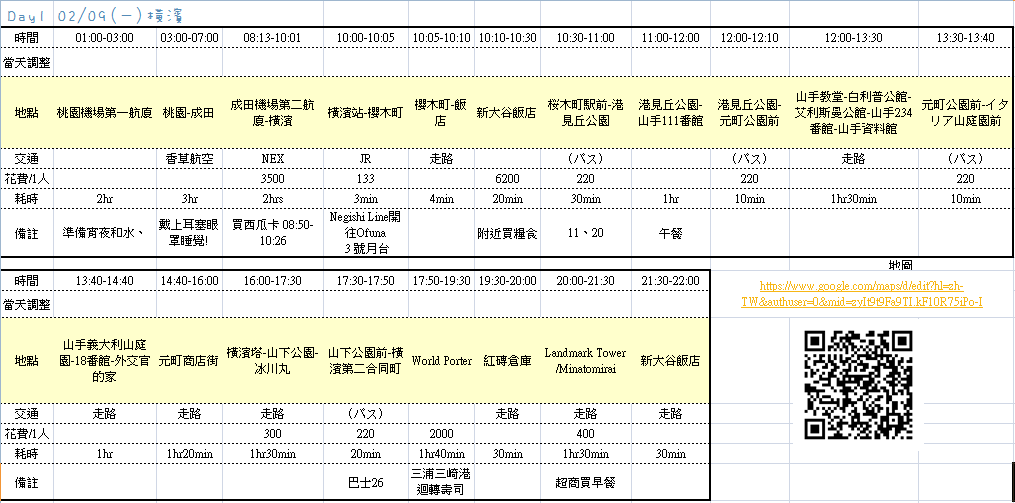Click the 08:13-10:01 time cell
The image size is (1015, 503).
[272, 38]
